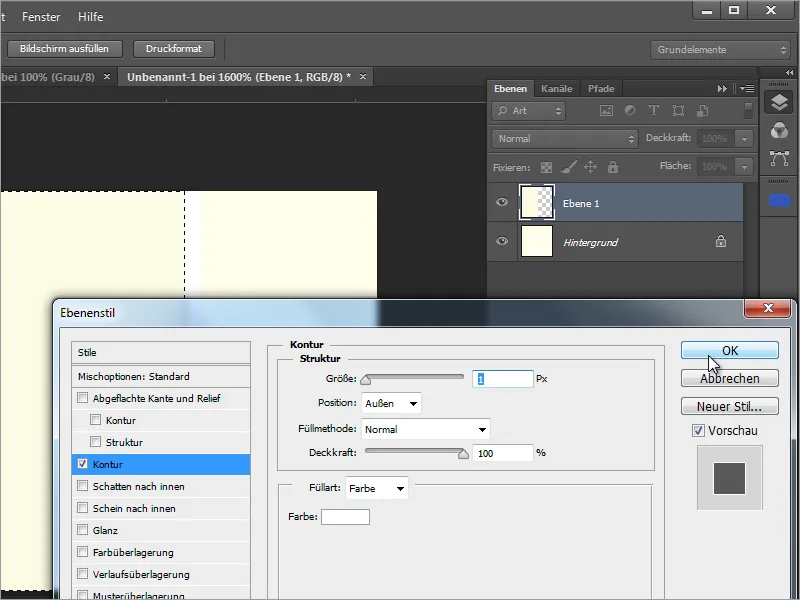Click the pixel layer filter icon
Viewport: 800px width, 600px height.
click(606, 111)
